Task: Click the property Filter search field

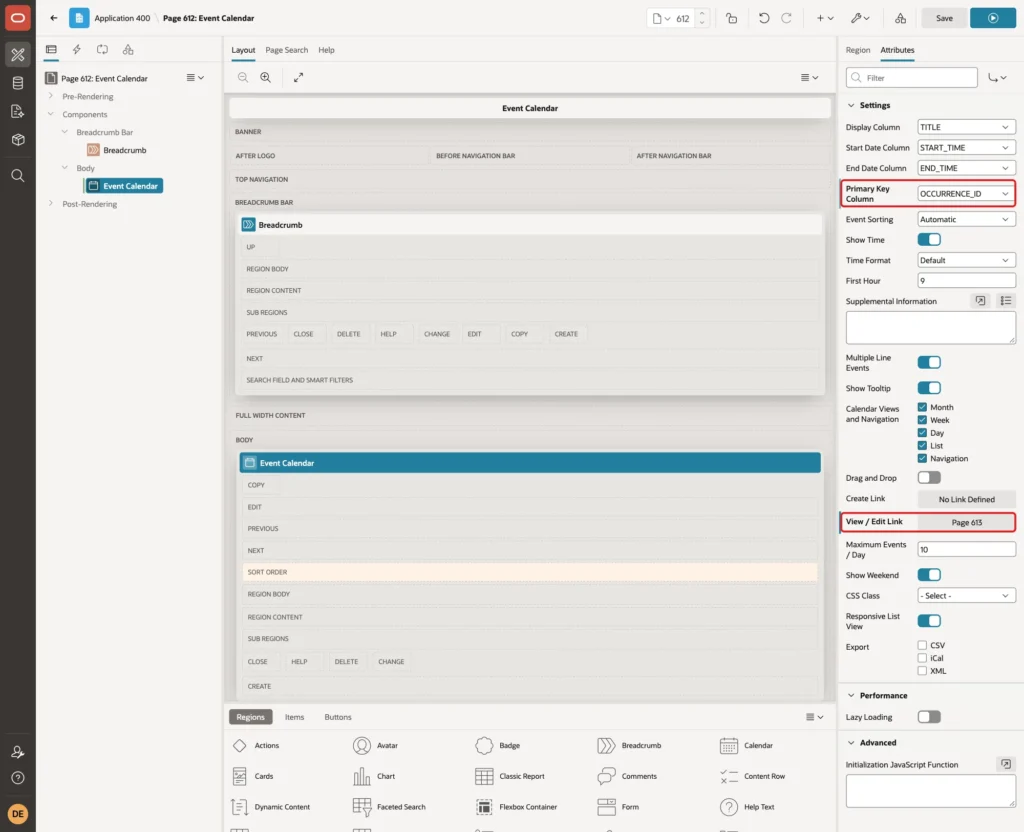Action: pyautogui.click(x=912, y=78)
